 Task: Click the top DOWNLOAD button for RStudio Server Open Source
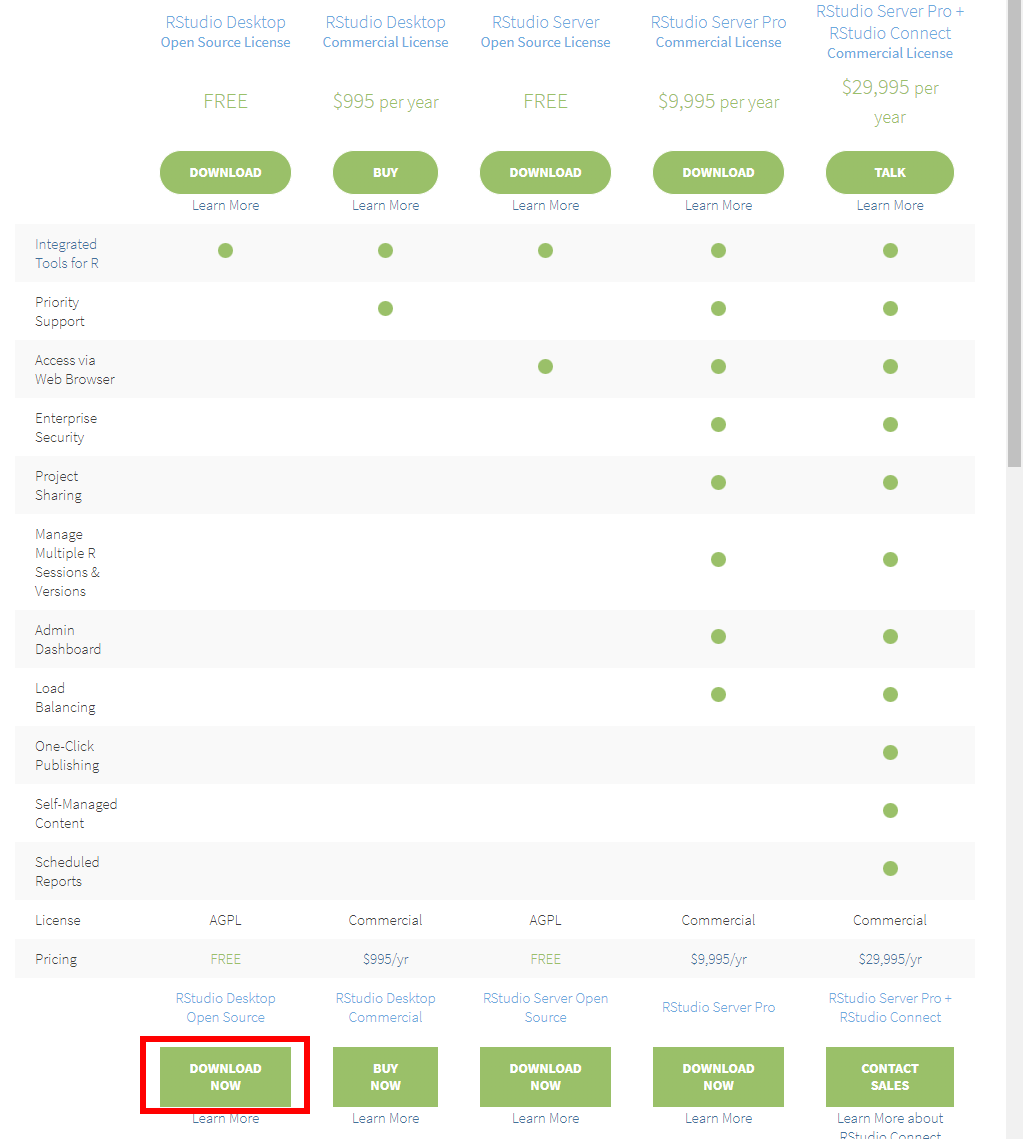(545, 172)
